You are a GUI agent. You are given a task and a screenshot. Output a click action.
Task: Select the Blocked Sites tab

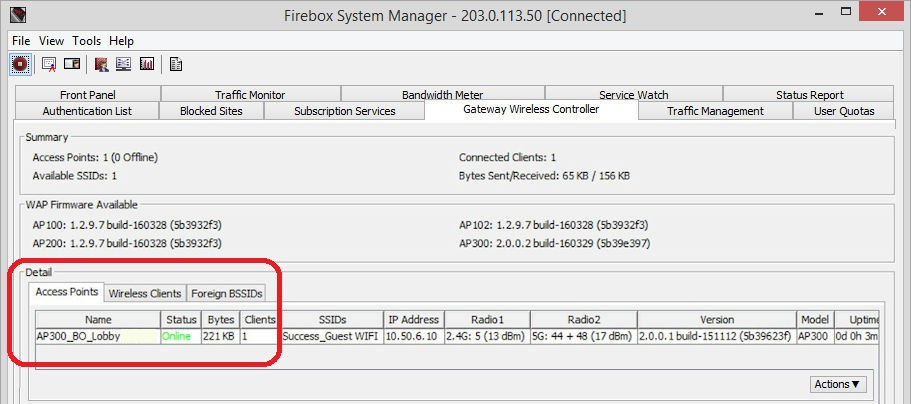(211, 111)
